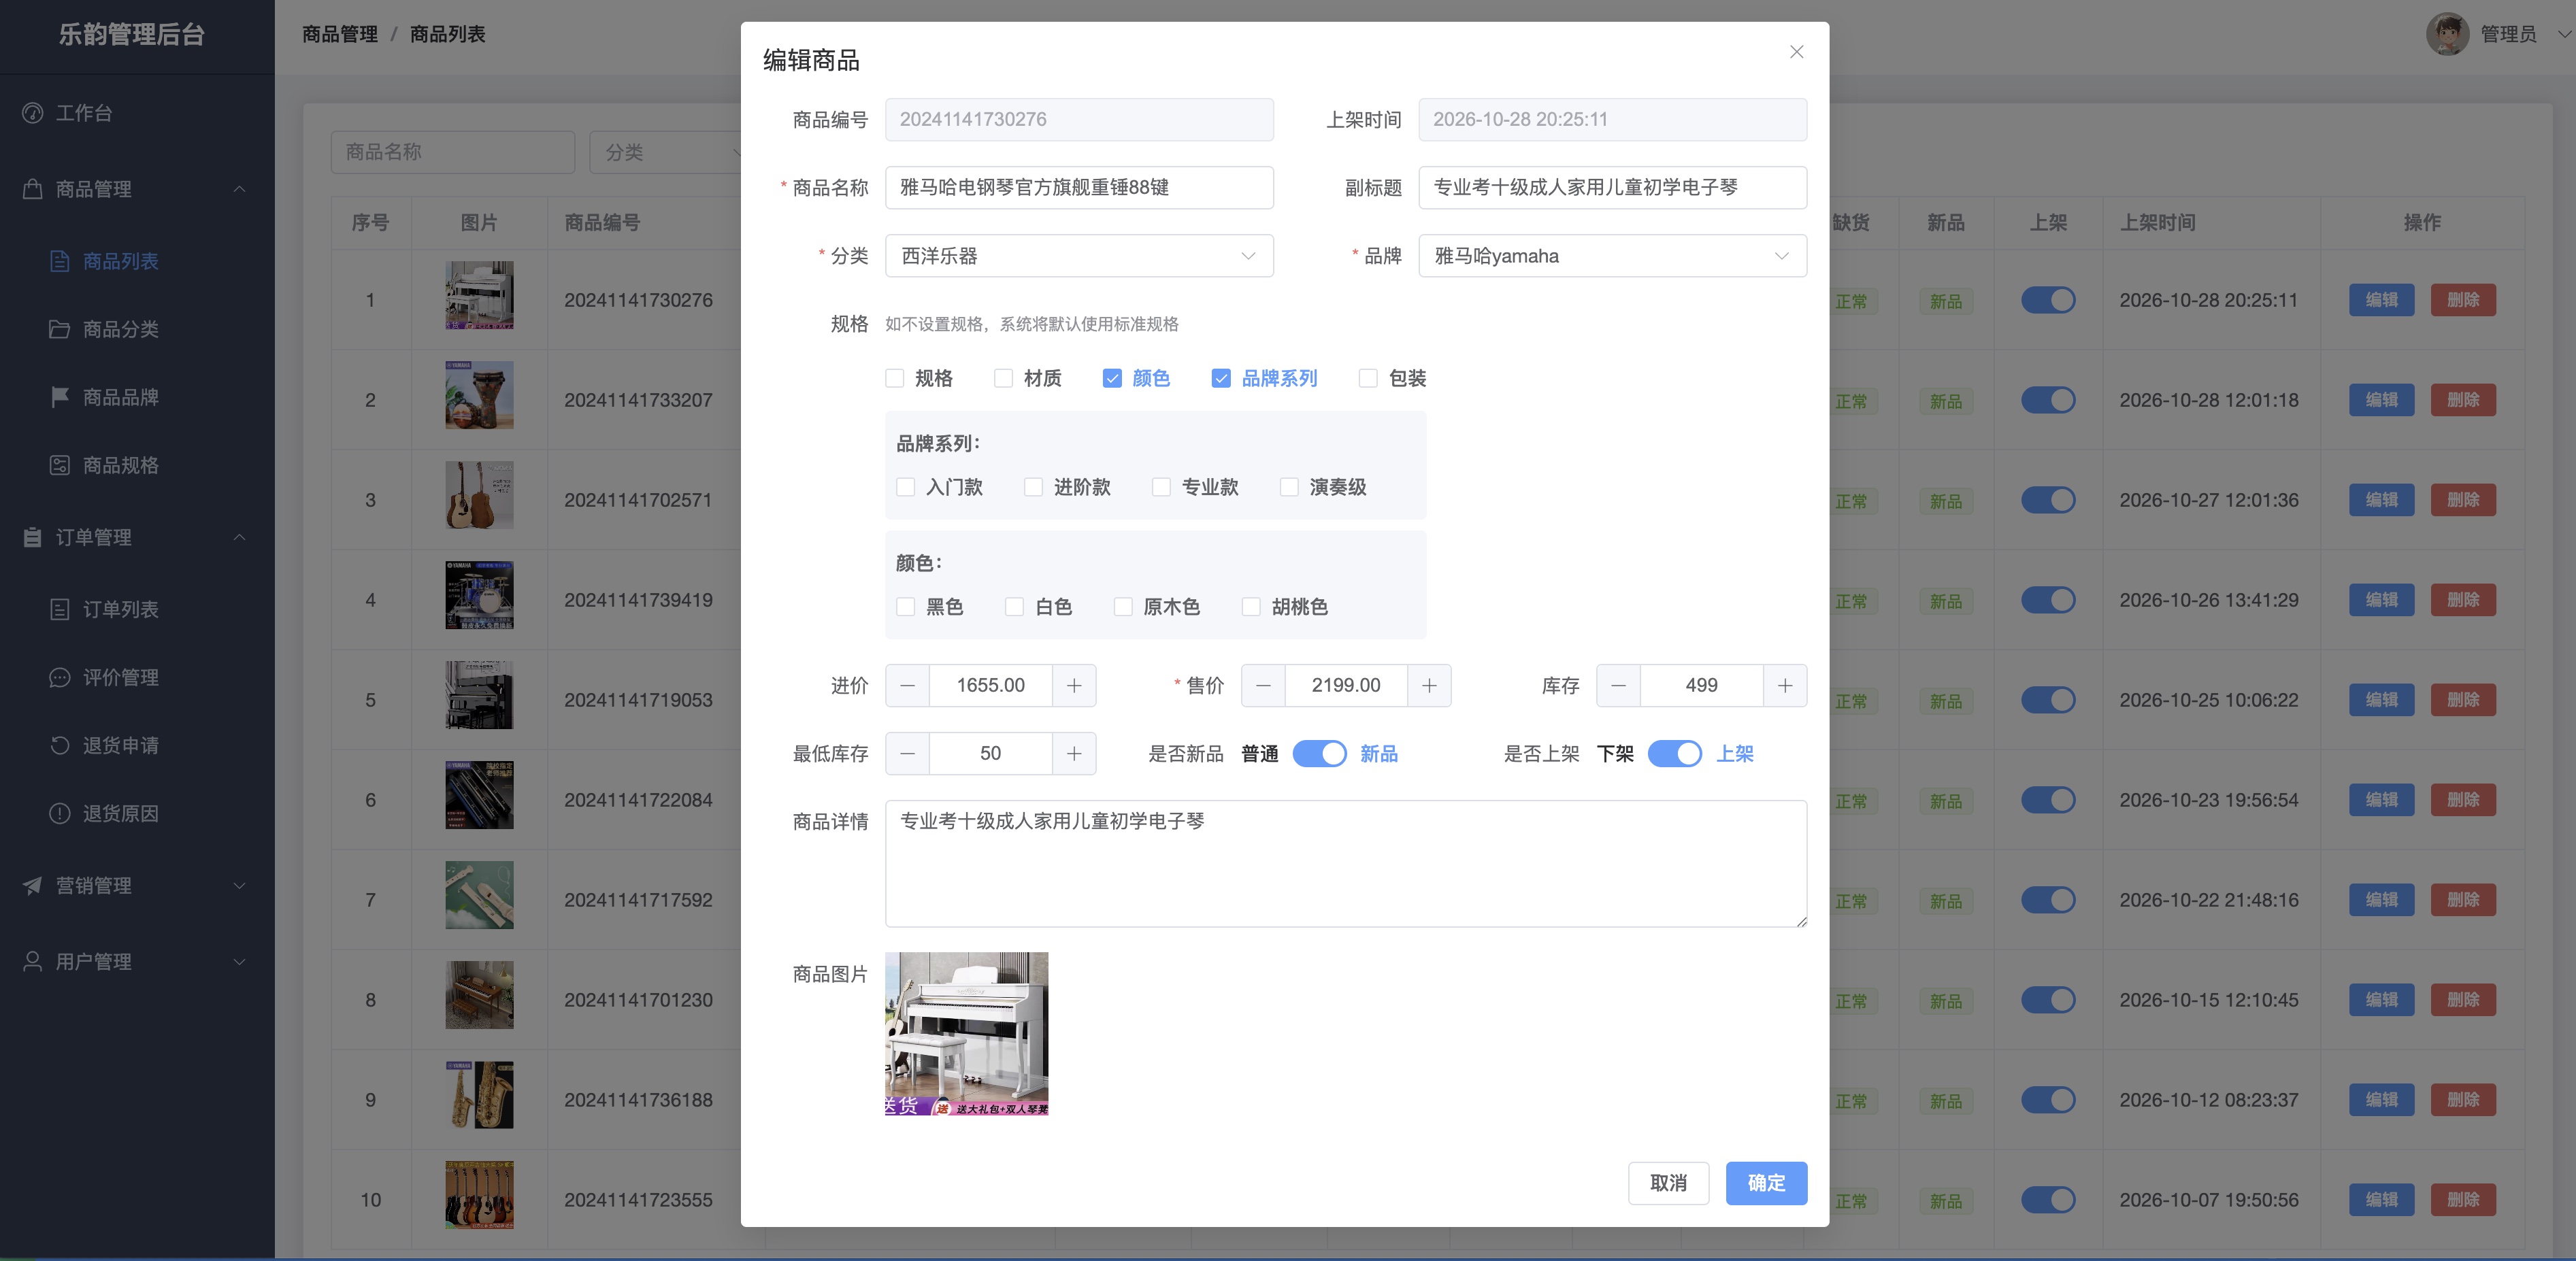Close the 编辑商品 dialog with X
2576x1261 pixels.
pyautogui.click(x=1796, y=52)
